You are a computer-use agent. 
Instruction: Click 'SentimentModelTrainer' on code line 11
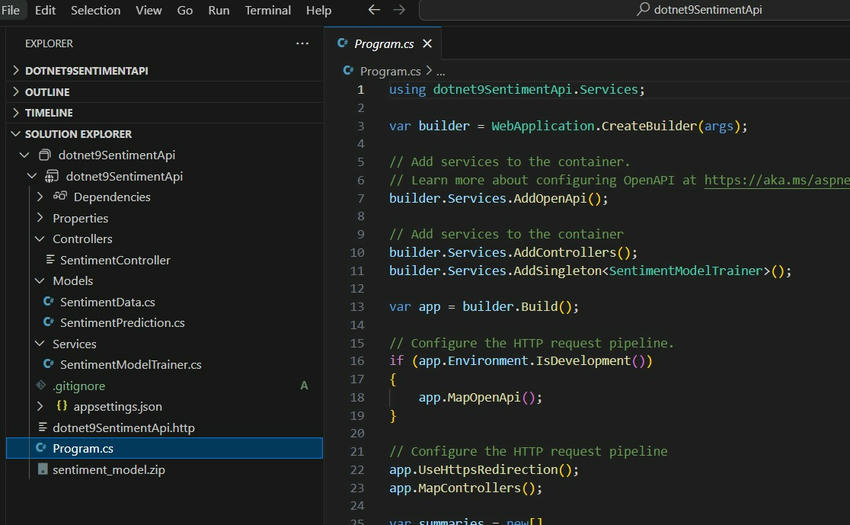click(686, 271)
